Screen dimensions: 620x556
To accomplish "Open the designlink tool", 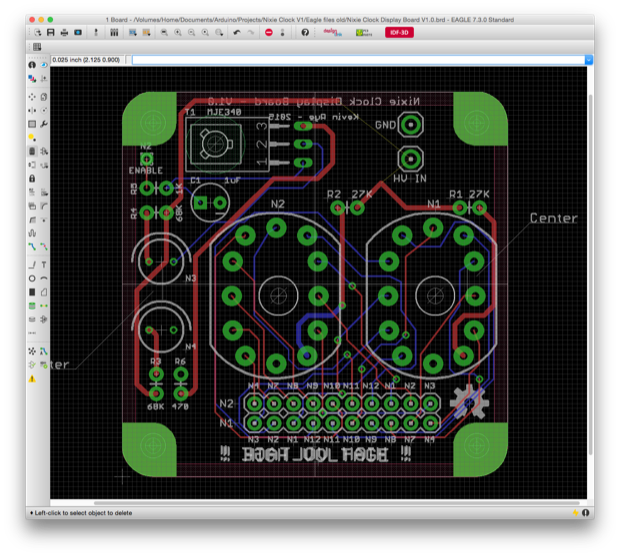I will 332,32.
